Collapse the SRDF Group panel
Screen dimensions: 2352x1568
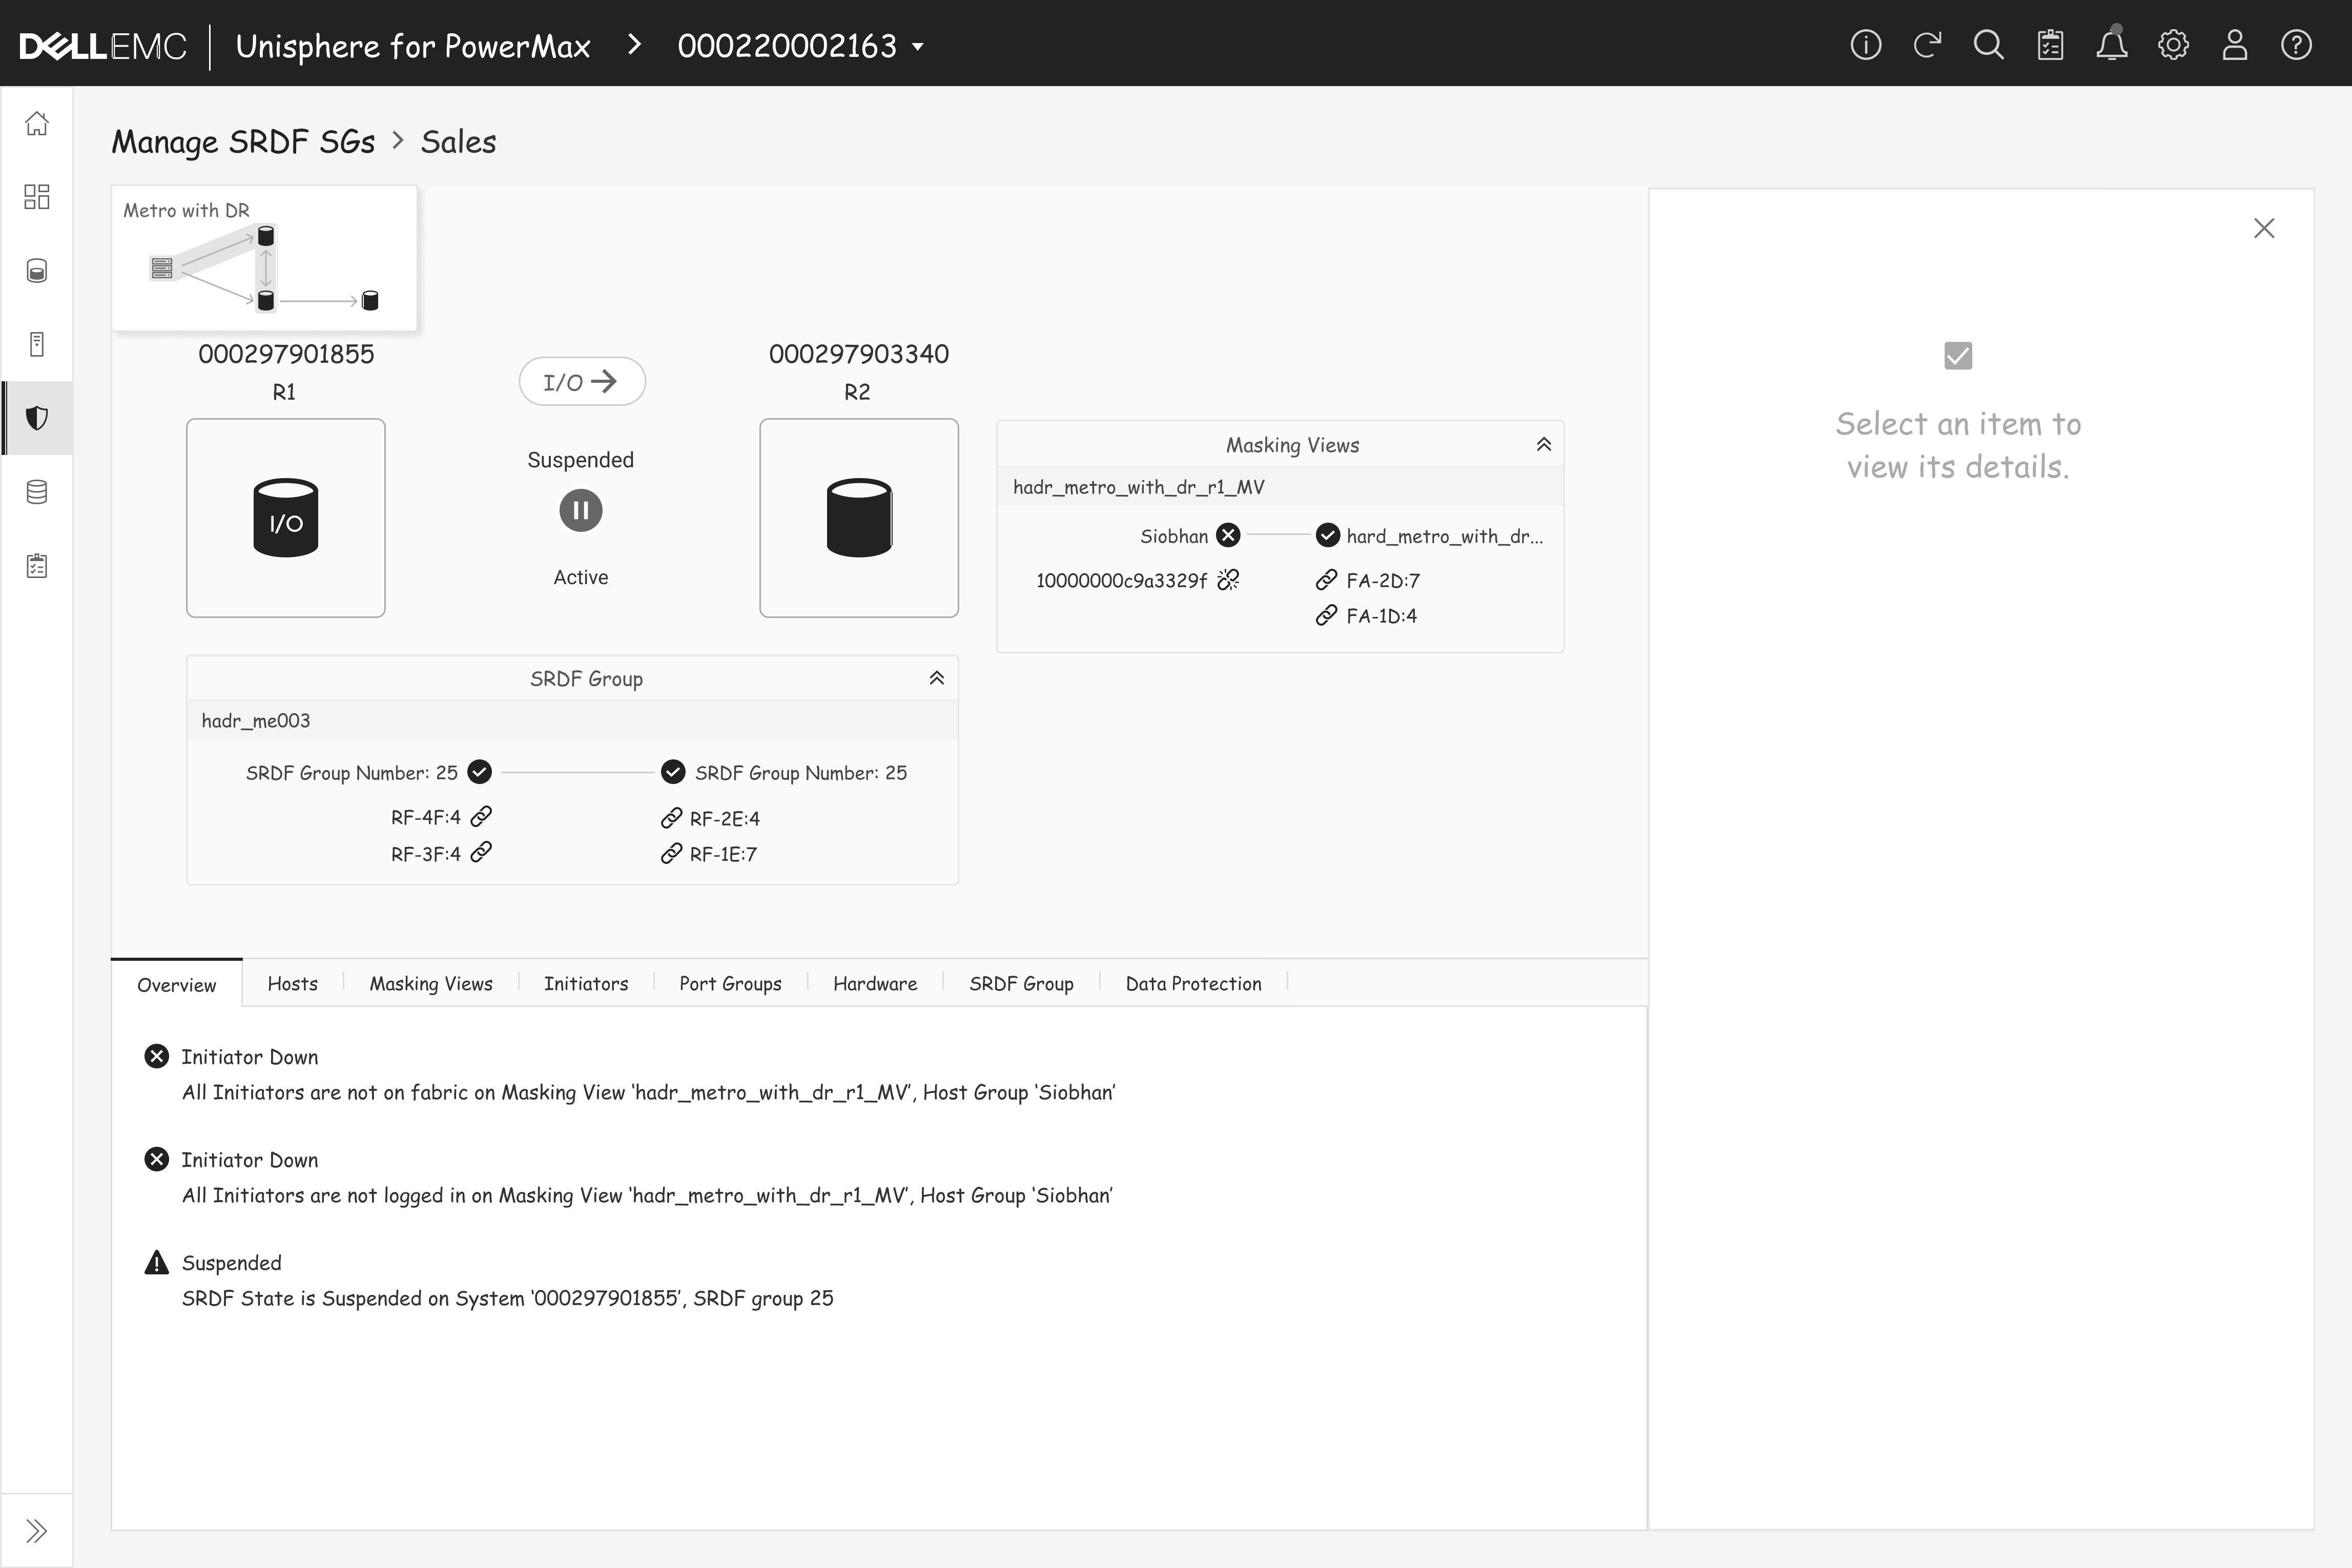click(936, 679)
